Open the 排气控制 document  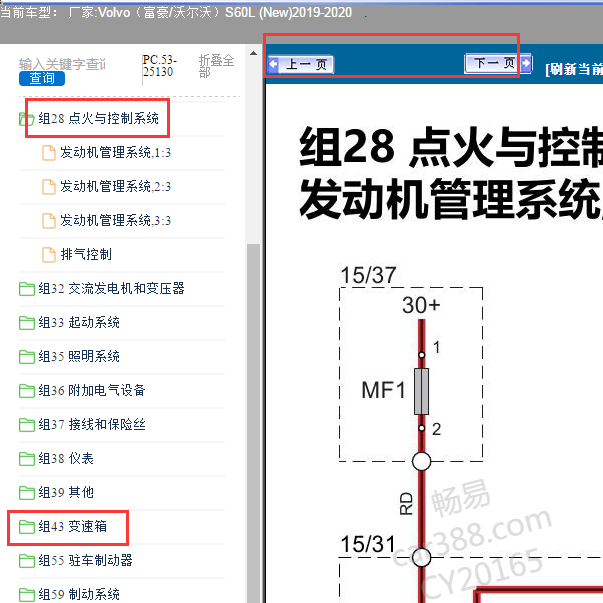click(86, 254)
